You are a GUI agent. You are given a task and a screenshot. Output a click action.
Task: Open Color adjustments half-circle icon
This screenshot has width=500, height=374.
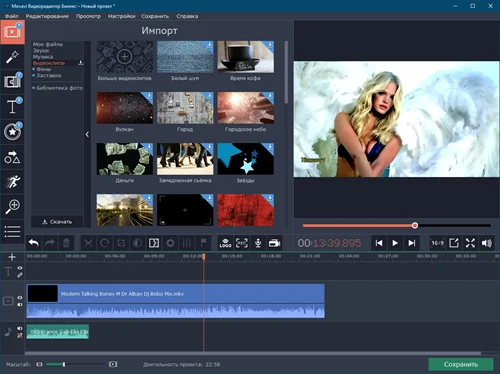click(137, 243)
